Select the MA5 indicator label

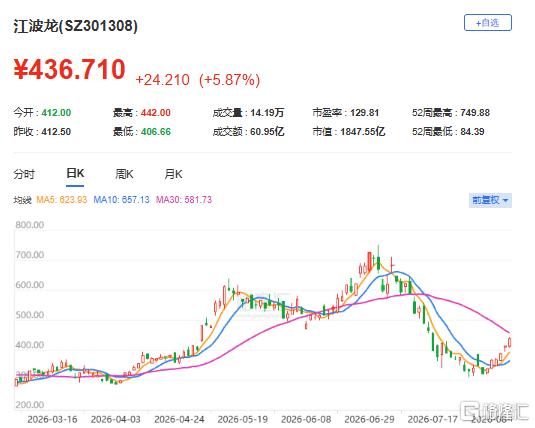[62, 200]
